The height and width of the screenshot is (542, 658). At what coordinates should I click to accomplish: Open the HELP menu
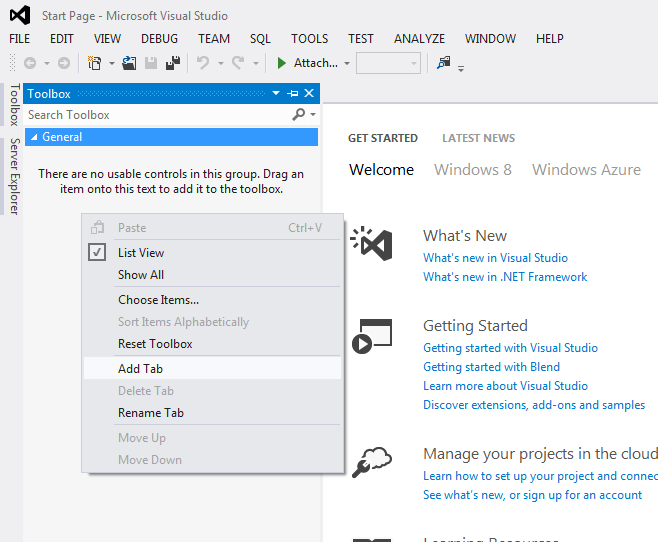click(x=550, y=39)
